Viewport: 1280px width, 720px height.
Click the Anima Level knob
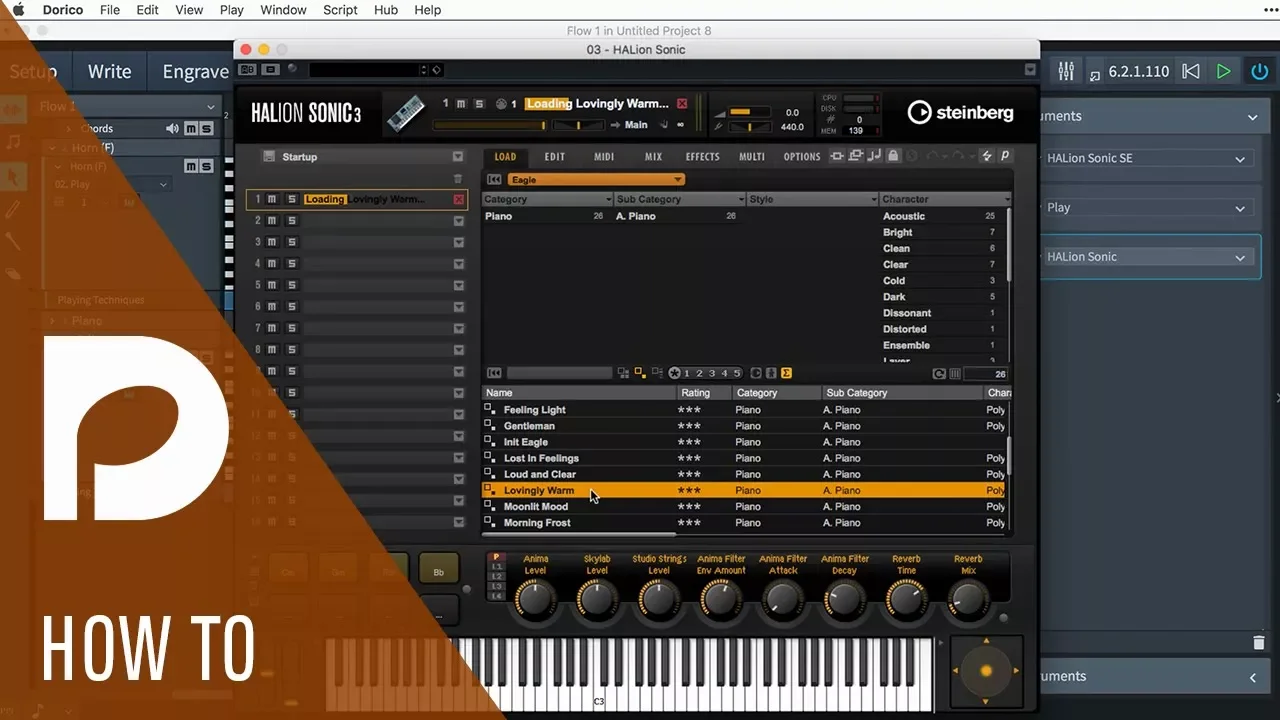[535, 600]
